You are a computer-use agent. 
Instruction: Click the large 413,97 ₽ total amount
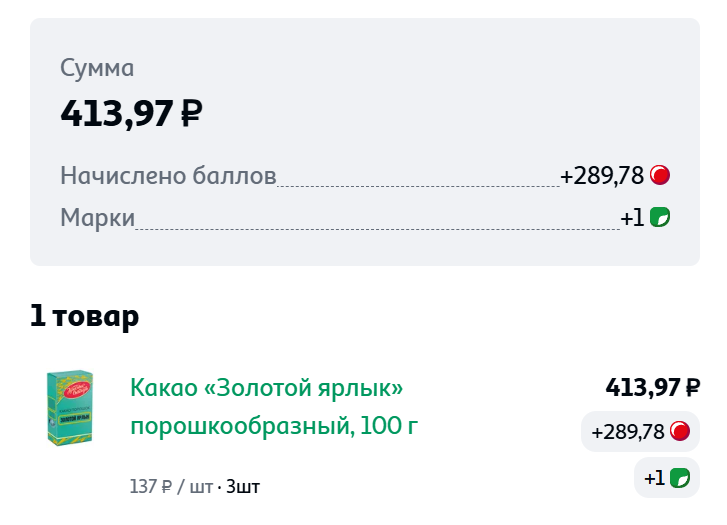(131, 113)
